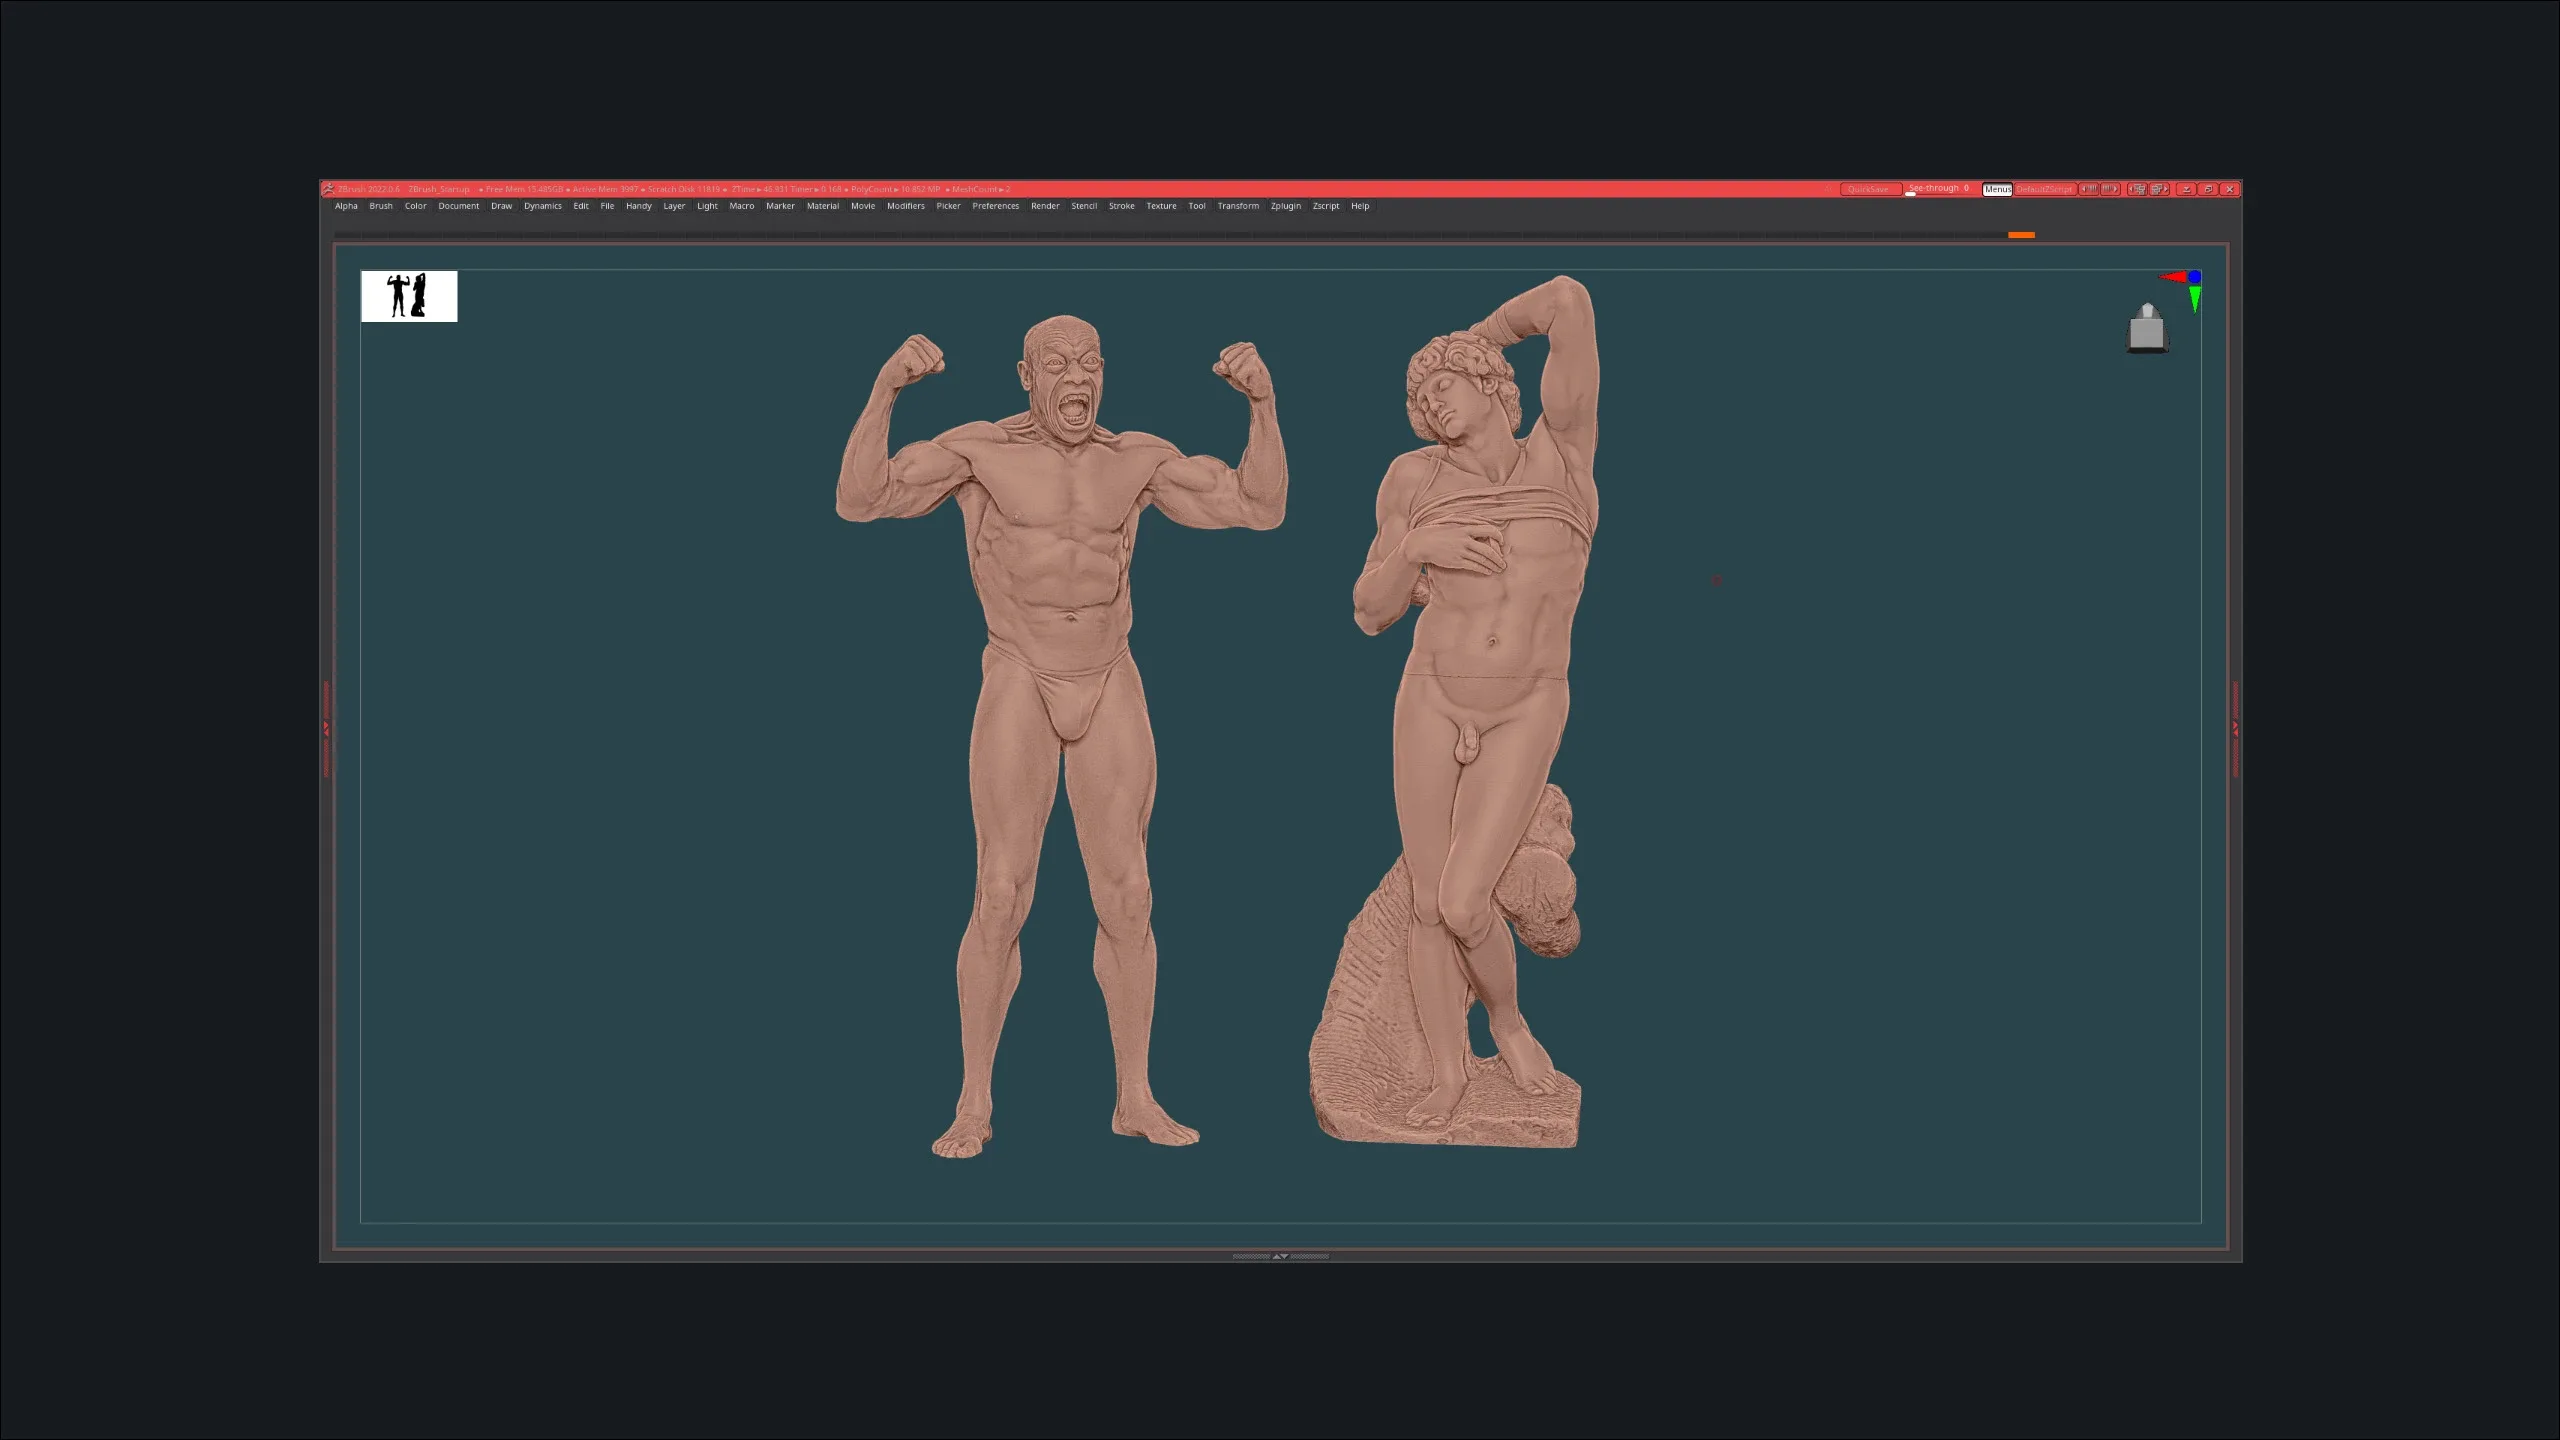Open the Texture menu
Screen dimensions: 2560x1440
coord(1161,206)
